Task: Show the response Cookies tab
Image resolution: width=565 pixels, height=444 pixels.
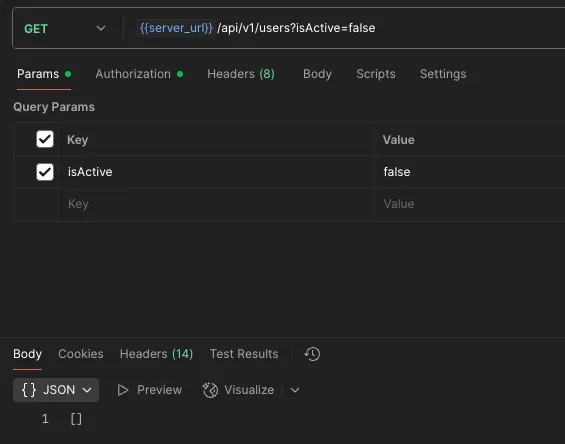Action: click(x=81, y=354)
